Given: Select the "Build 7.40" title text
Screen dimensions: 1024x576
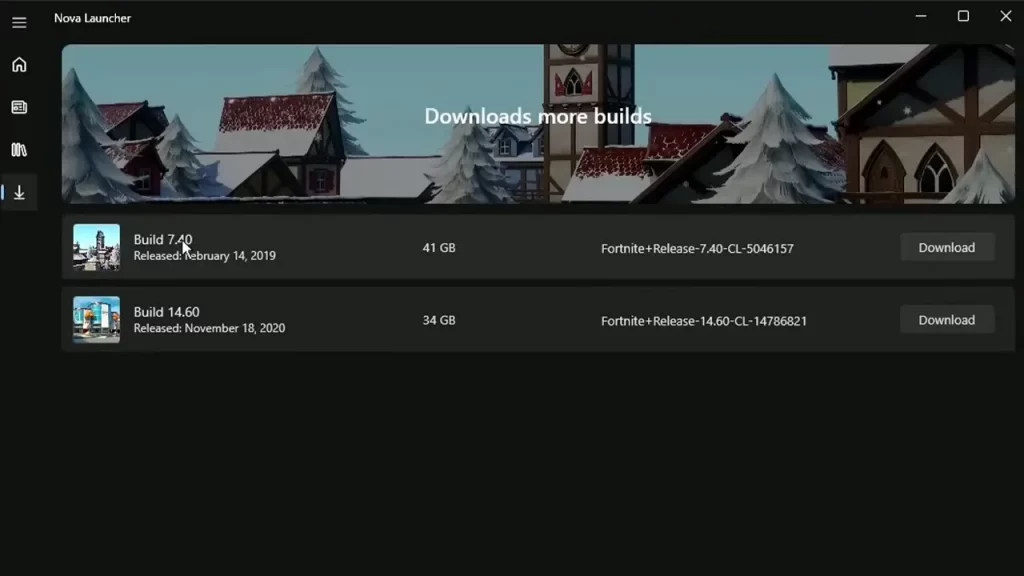Looking at the screenshot, I should 163,240.
